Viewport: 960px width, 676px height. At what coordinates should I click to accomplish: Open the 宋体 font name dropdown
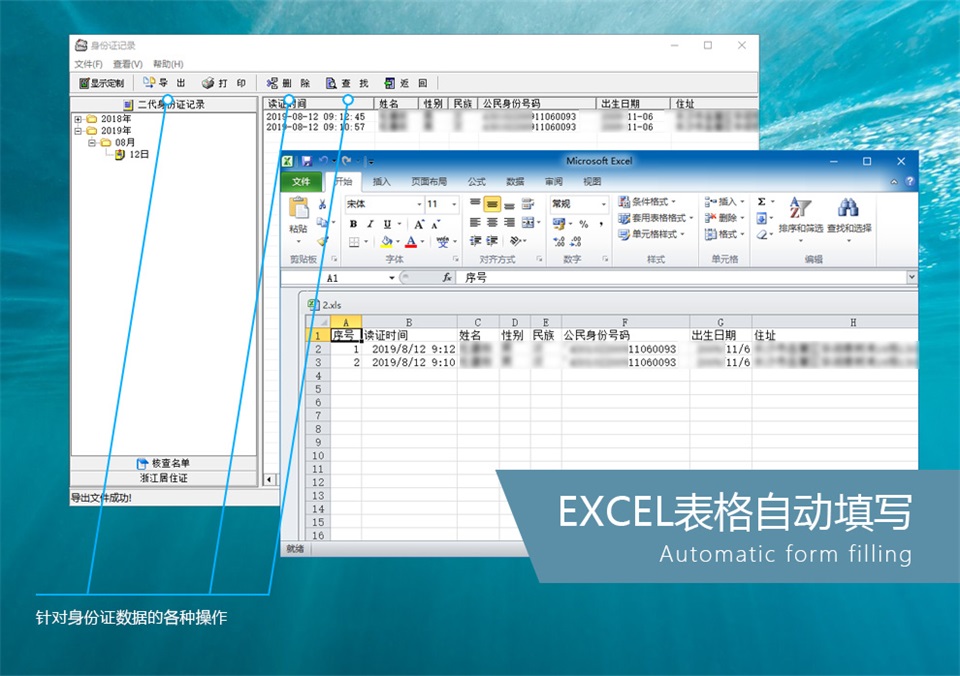(419, 204)
